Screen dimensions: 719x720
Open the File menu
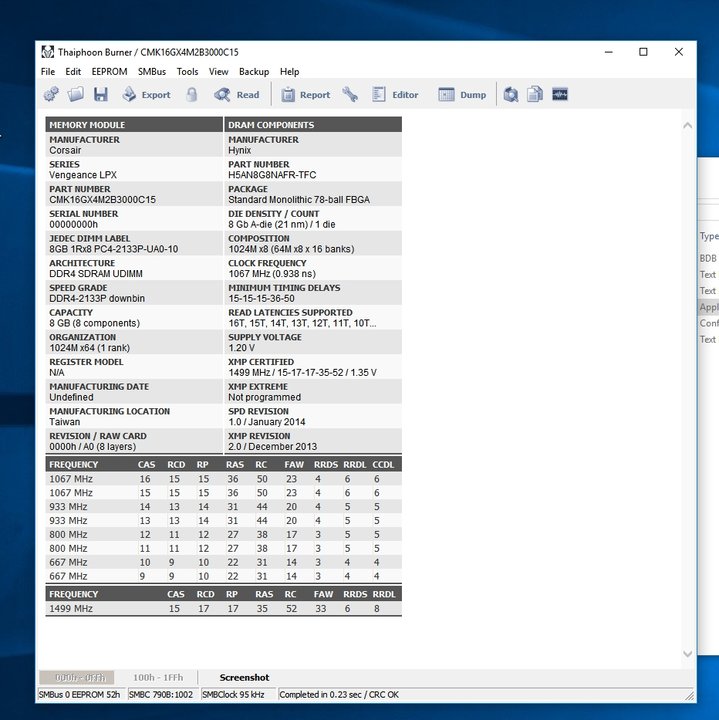coord(48,72)
